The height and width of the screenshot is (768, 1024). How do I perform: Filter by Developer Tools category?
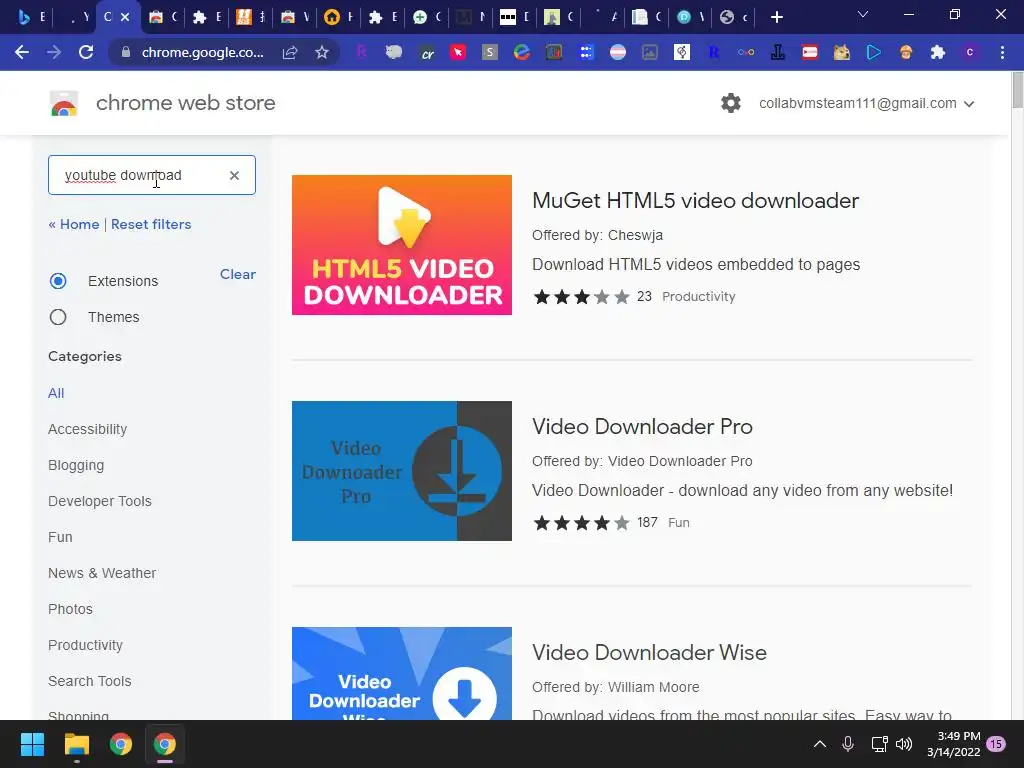(x=100, y=501)
